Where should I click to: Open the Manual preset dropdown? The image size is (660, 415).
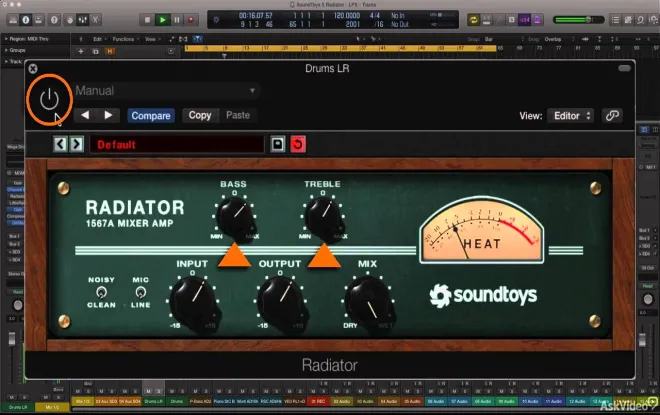[x=166, y=91]
